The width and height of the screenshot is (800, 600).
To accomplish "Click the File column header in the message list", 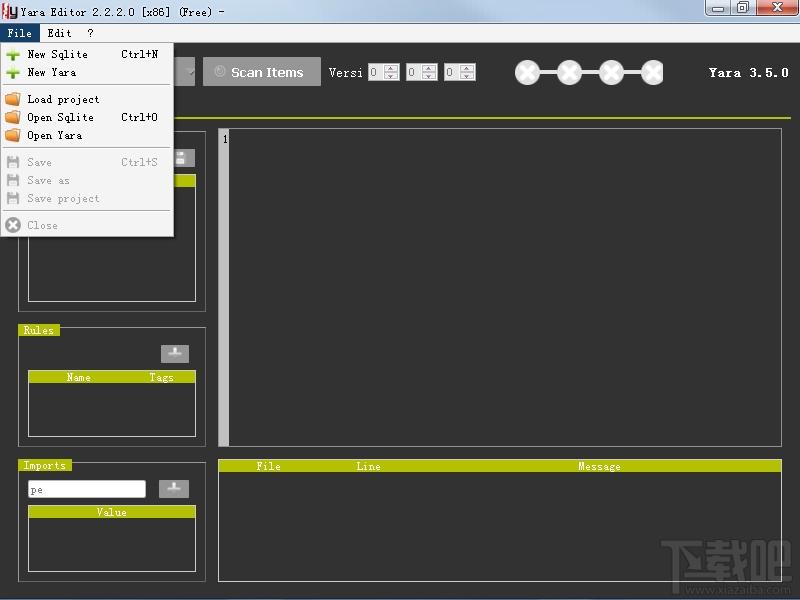I will click(x=268, y=466).
